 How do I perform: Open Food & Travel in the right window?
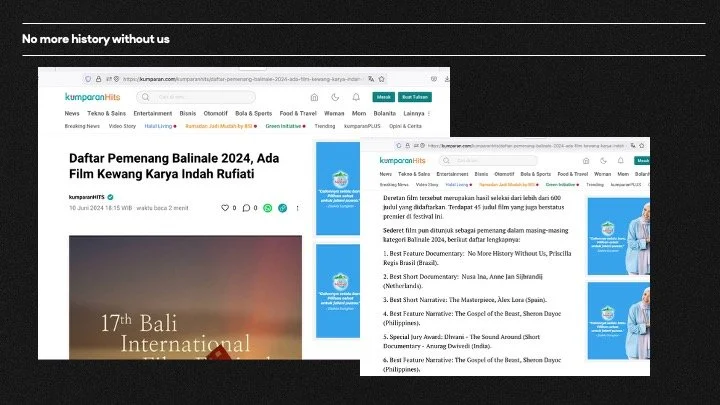tap(573, 174)
